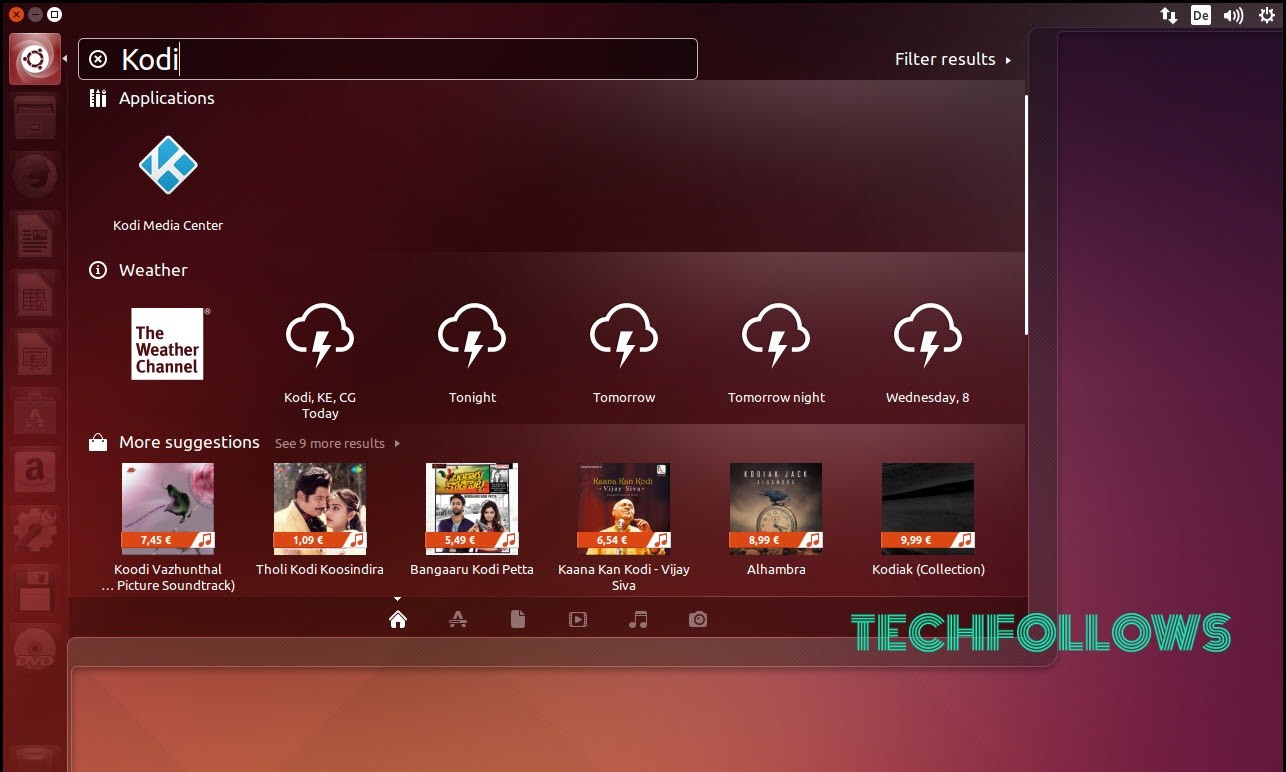
Task: Switch to the Files lens icon
Action: point(518,620)
